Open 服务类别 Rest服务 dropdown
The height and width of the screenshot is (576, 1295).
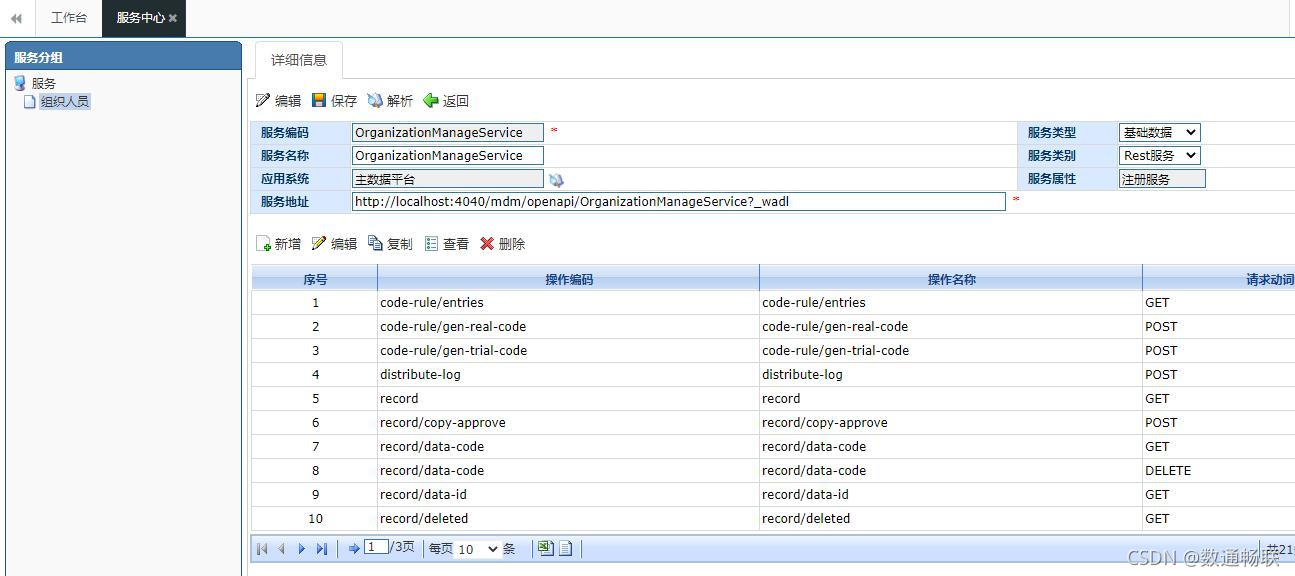(1159, 155)
